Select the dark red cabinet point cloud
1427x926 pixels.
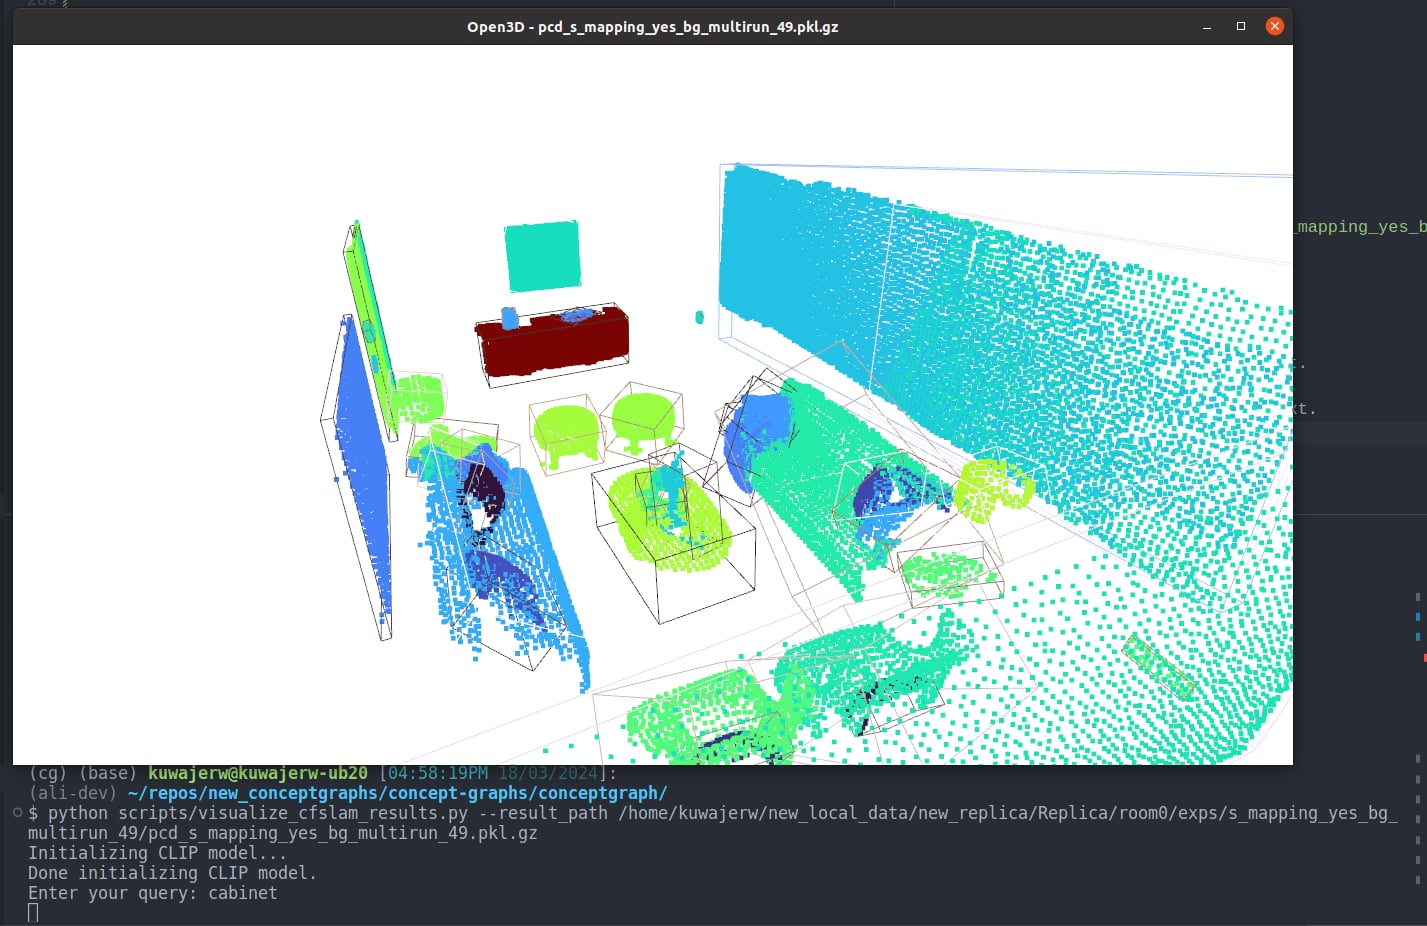[x=553, y=343]
